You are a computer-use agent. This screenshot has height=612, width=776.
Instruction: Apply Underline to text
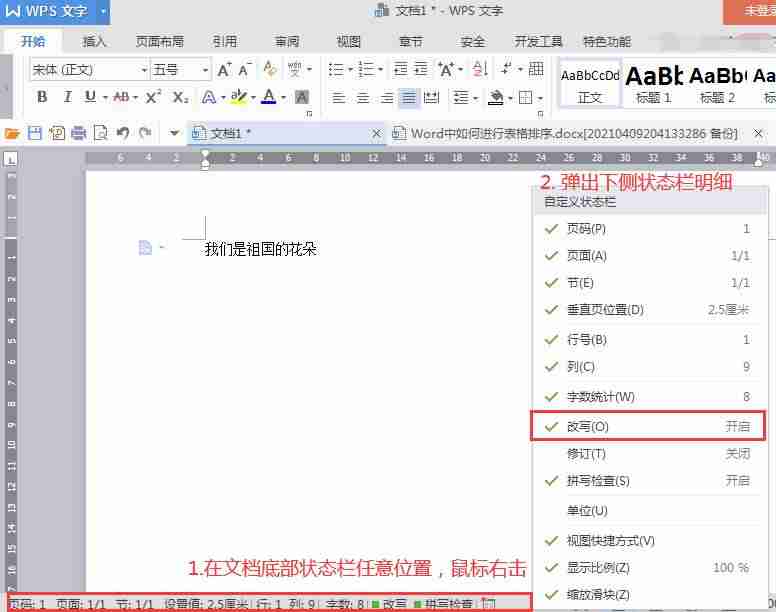coord(90,96)
